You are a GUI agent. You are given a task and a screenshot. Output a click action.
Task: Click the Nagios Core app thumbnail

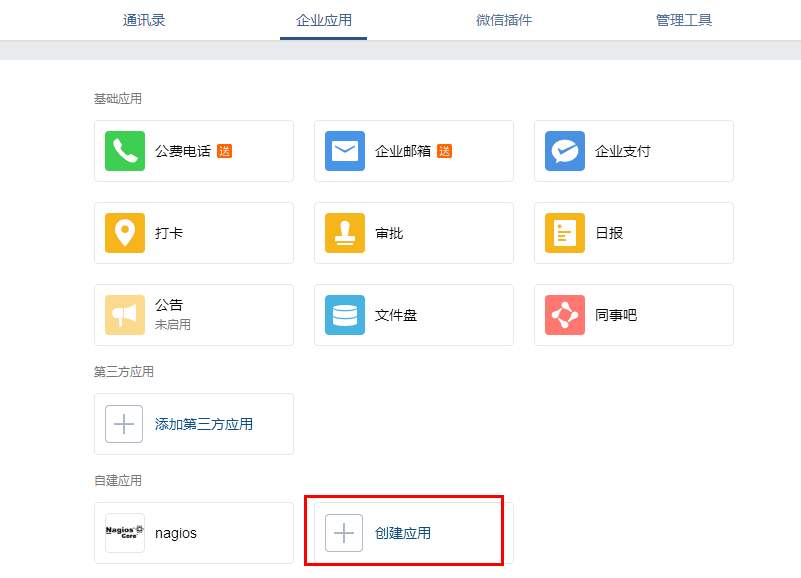point(125,533)
